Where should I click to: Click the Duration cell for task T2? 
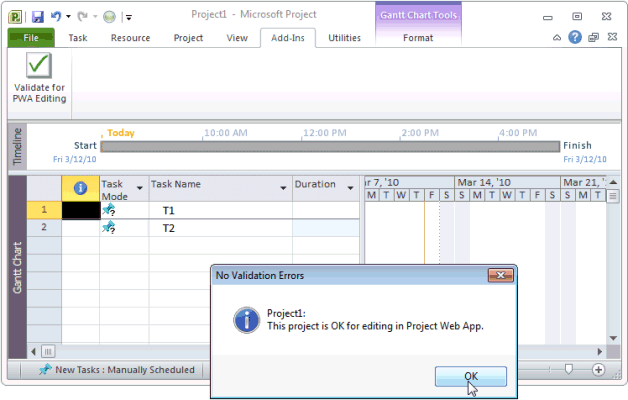tap(326, 228)
